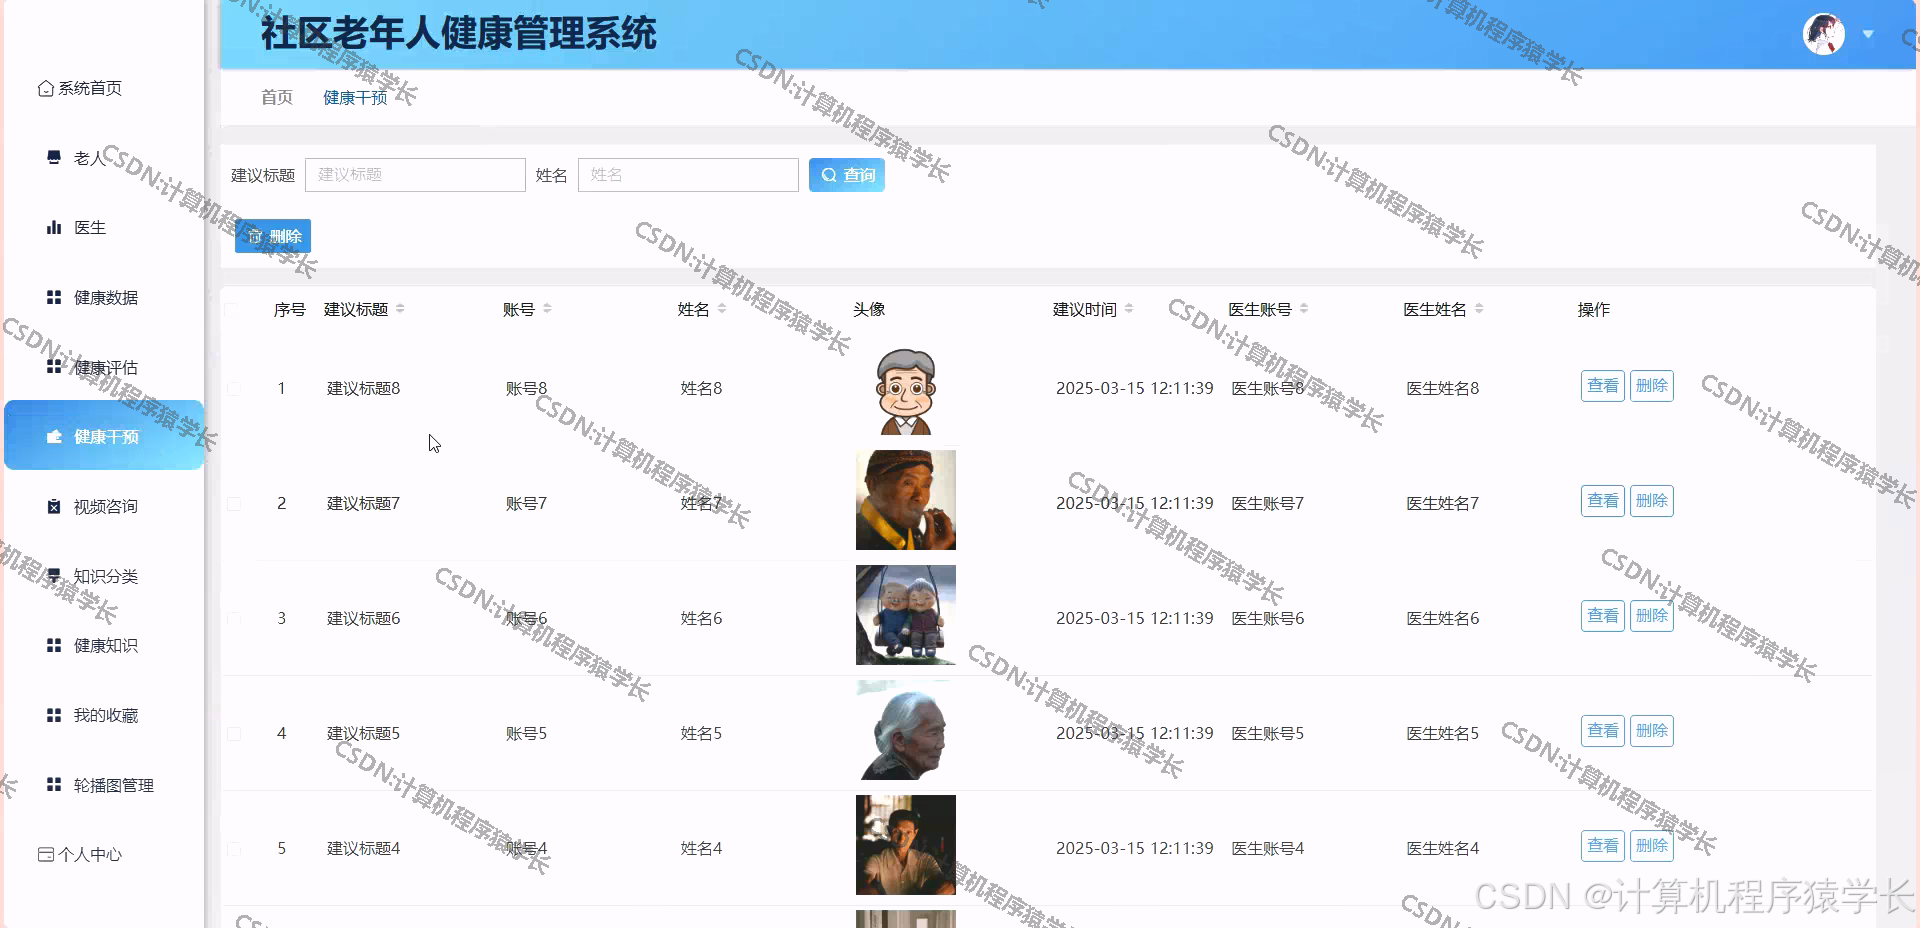Click the bar chart icon beside 医生
This screenshot has height=928, width=1920.
click(x=54, y=227)
